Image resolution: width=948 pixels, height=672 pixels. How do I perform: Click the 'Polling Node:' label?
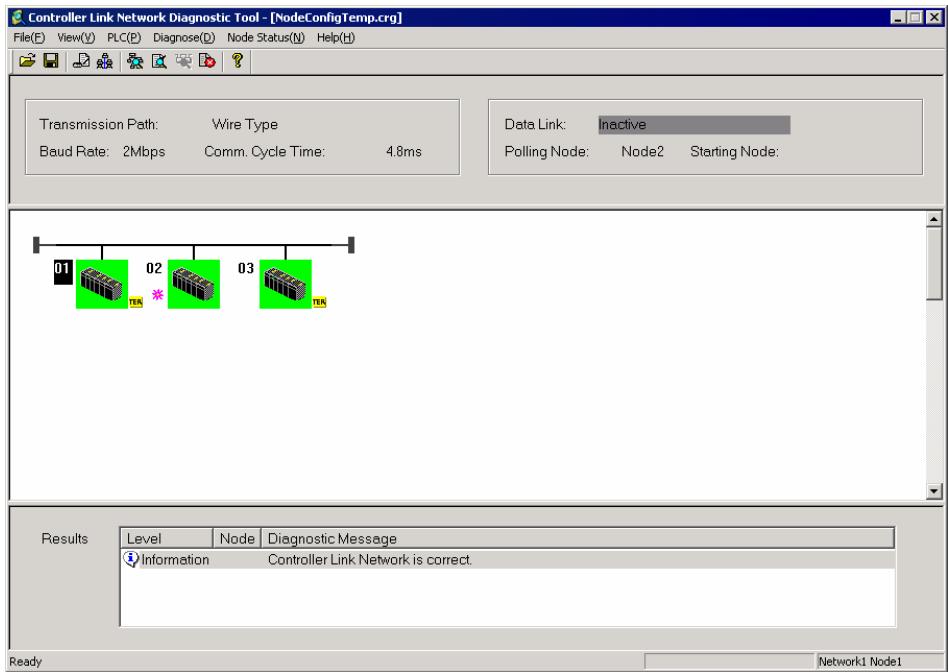(547, 151)
